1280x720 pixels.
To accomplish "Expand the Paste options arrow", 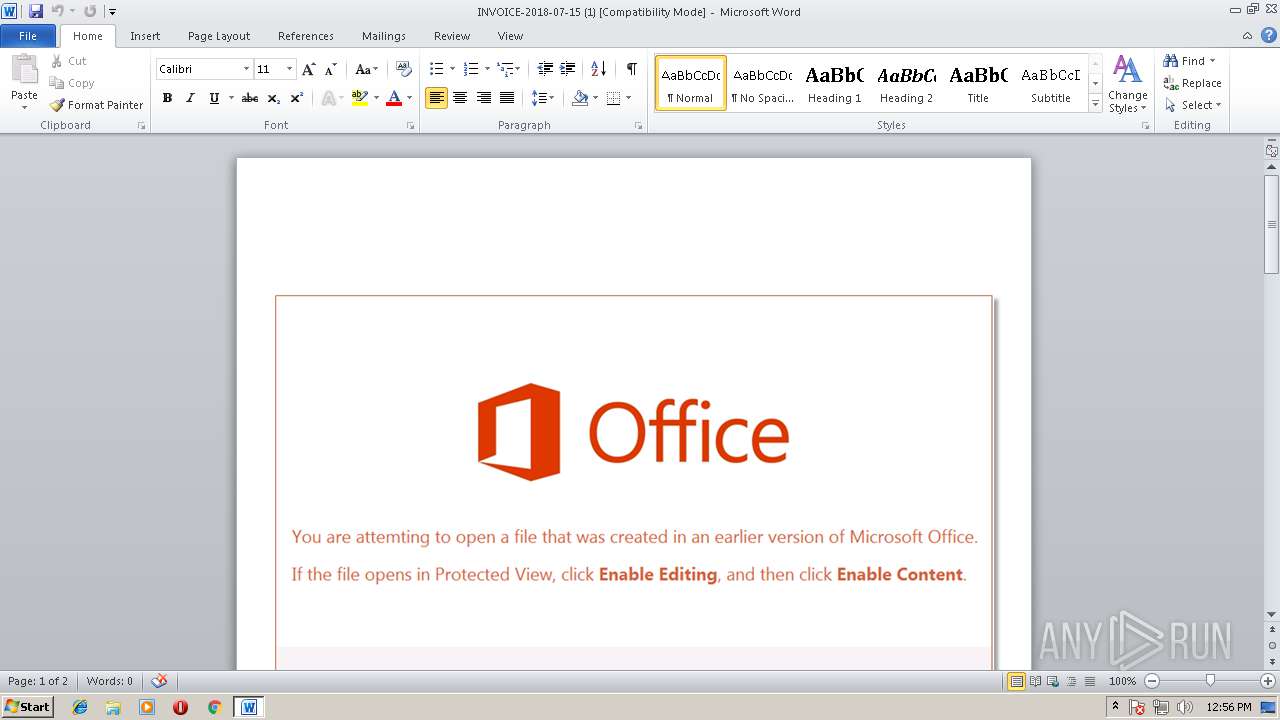I will coord(24,107).
